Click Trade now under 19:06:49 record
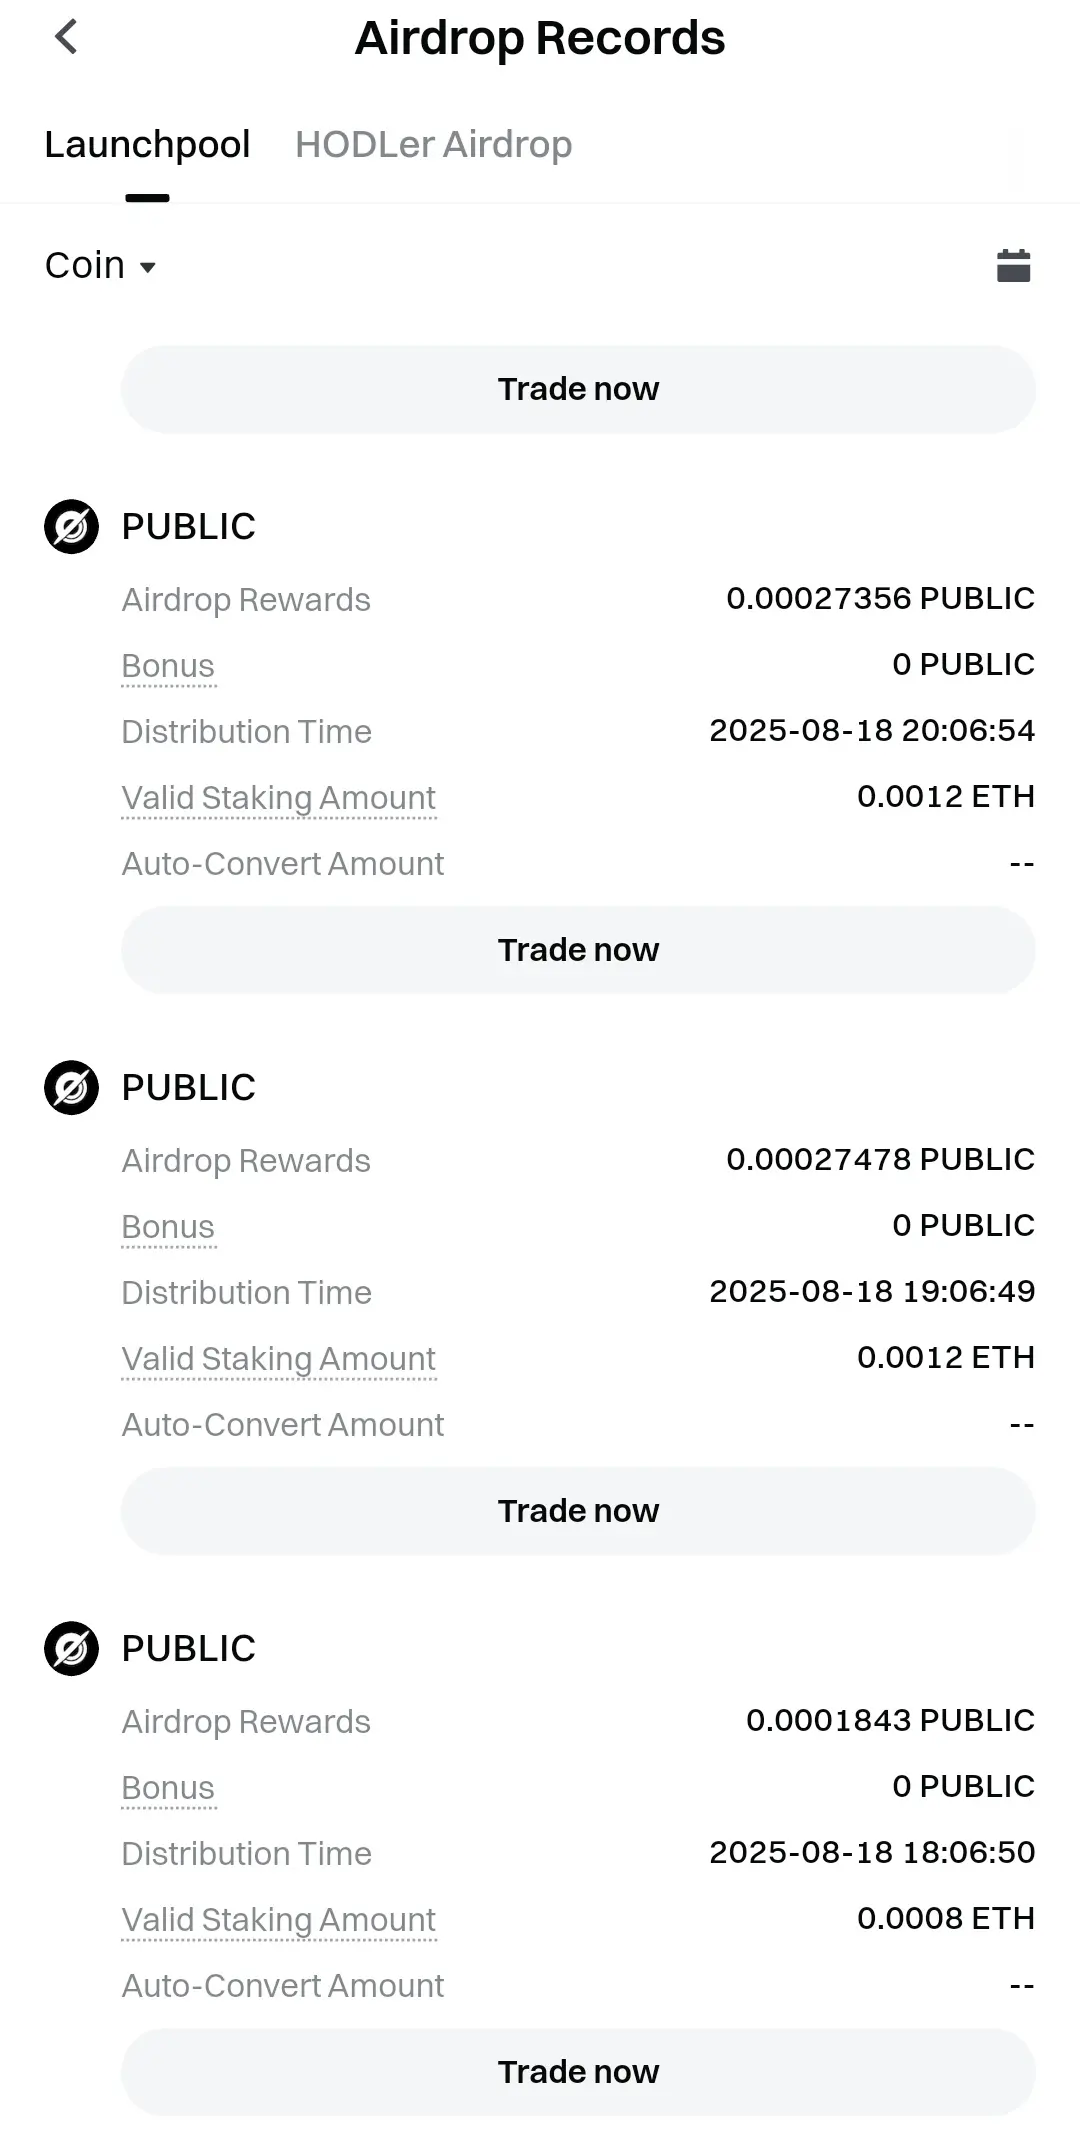 click(578, 1511)
